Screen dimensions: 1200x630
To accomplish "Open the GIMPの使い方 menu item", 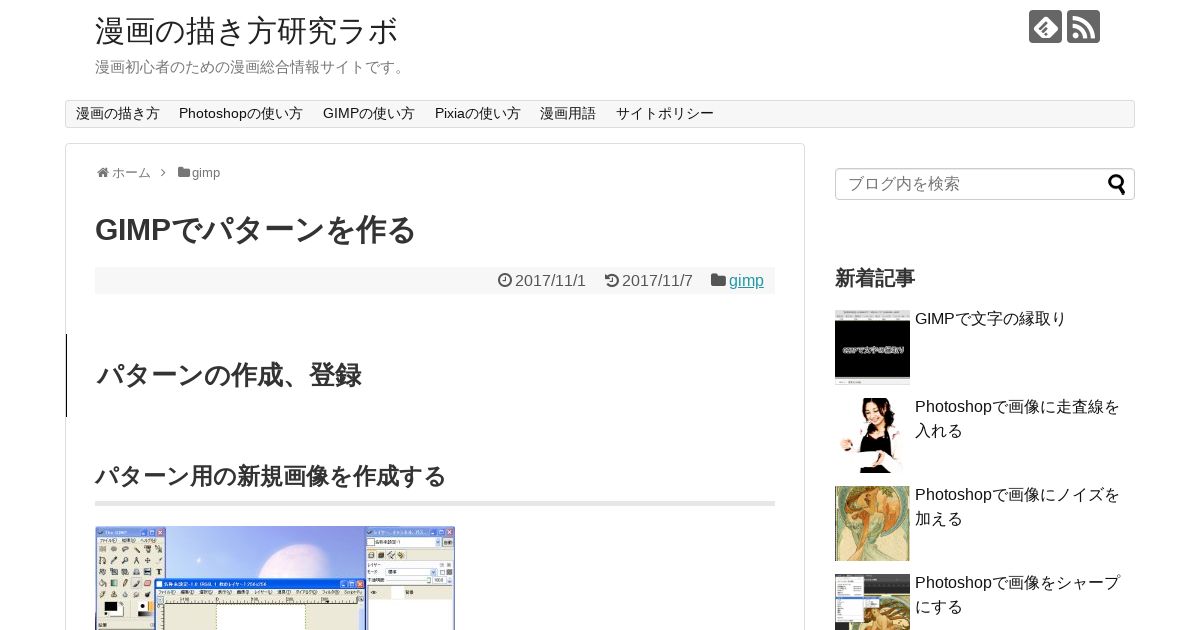I will point(369,114).
